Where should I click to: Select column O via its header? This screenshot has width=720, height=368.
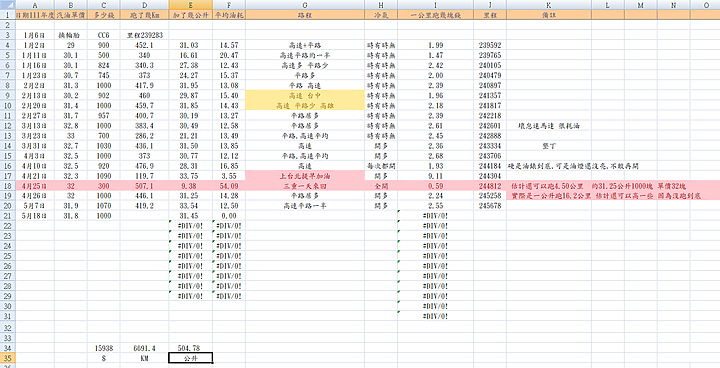click(x=706, y=5)
